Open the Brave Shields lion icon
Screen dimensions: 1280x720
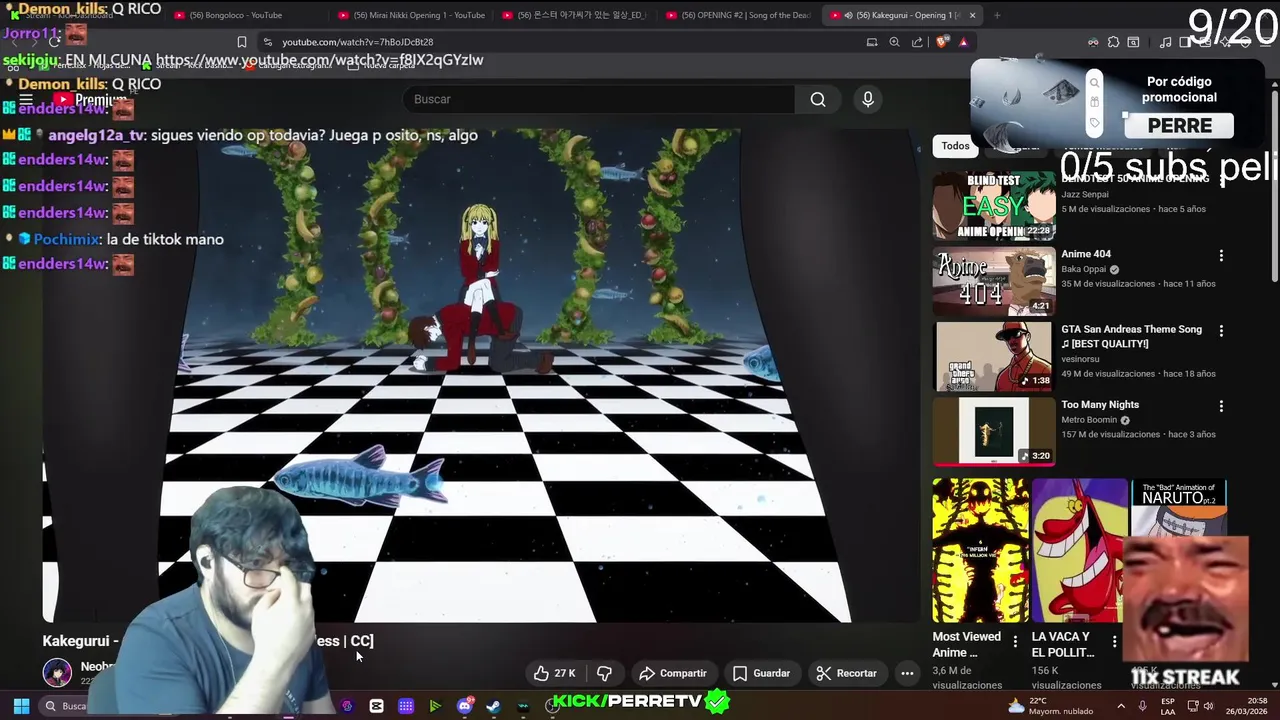(942, 42)
